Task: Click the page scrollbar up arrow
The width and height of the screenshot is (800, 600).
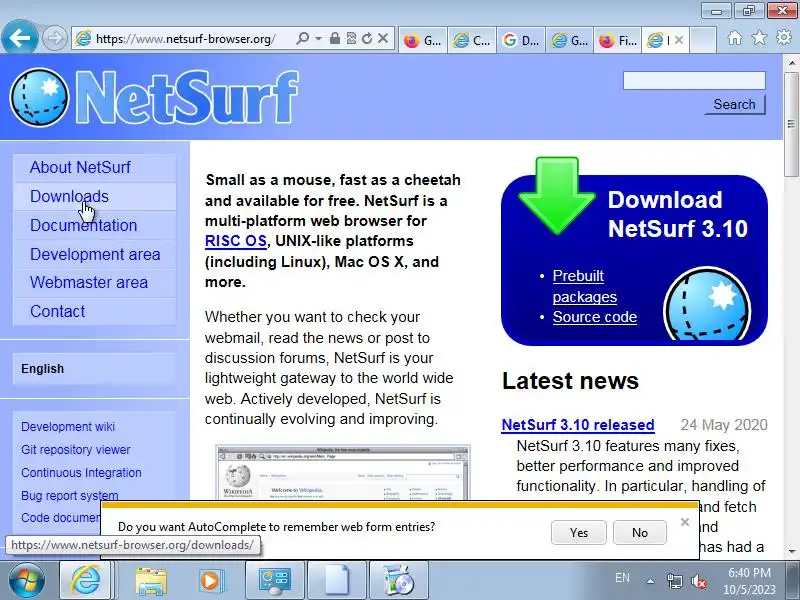Action: pos(791,63)
